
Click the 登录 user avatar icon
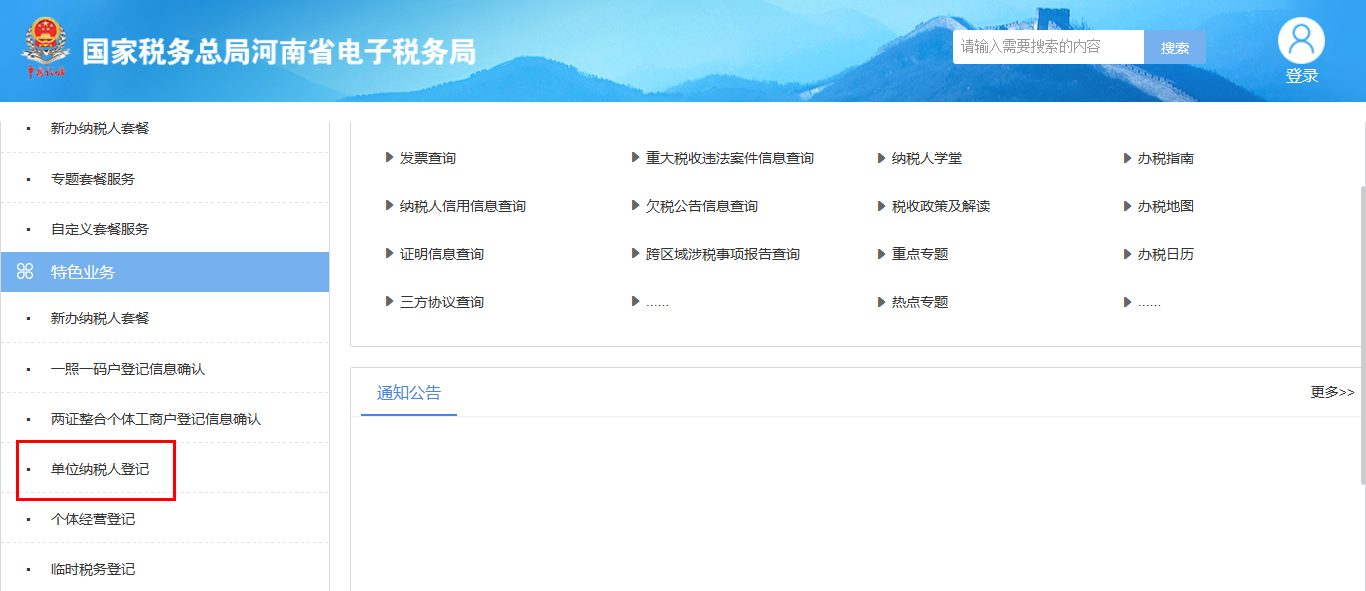[x=1301, y=39]
